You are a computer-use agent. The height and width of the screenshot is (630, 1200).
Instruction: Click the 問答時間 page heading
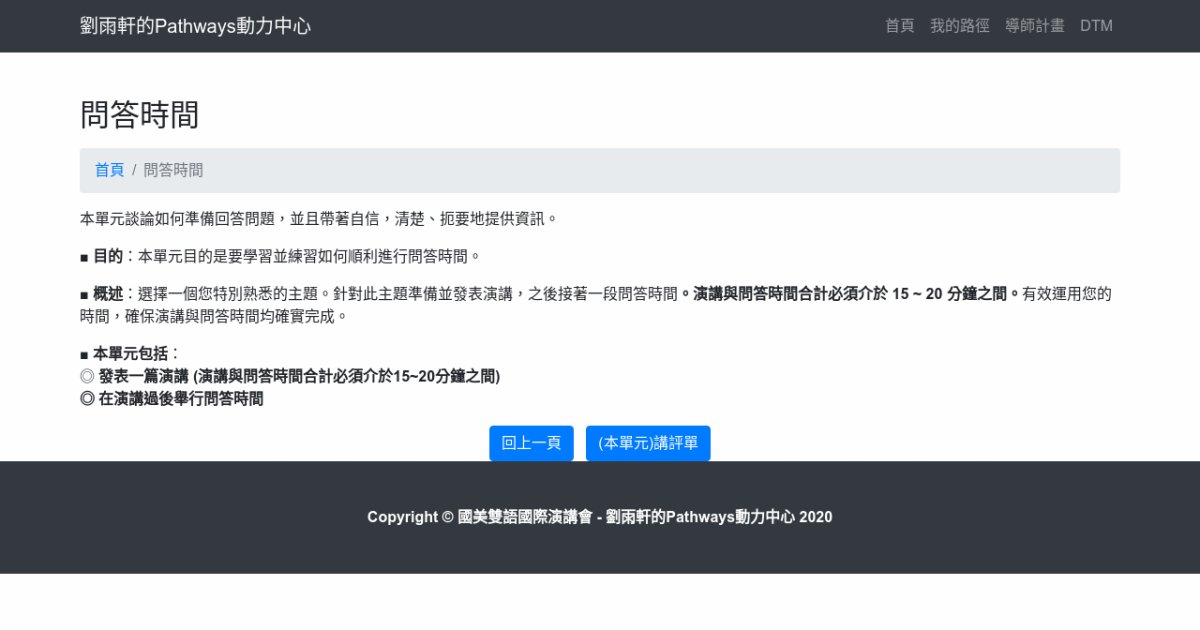(x=139, y=114)
